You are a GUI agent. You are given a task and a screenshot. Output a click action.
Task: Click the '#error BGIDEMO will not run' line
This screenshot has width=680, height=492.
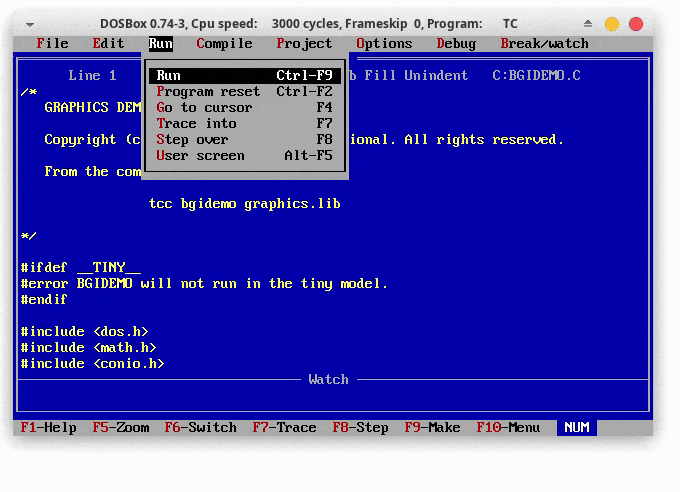(x=204, y=284)
